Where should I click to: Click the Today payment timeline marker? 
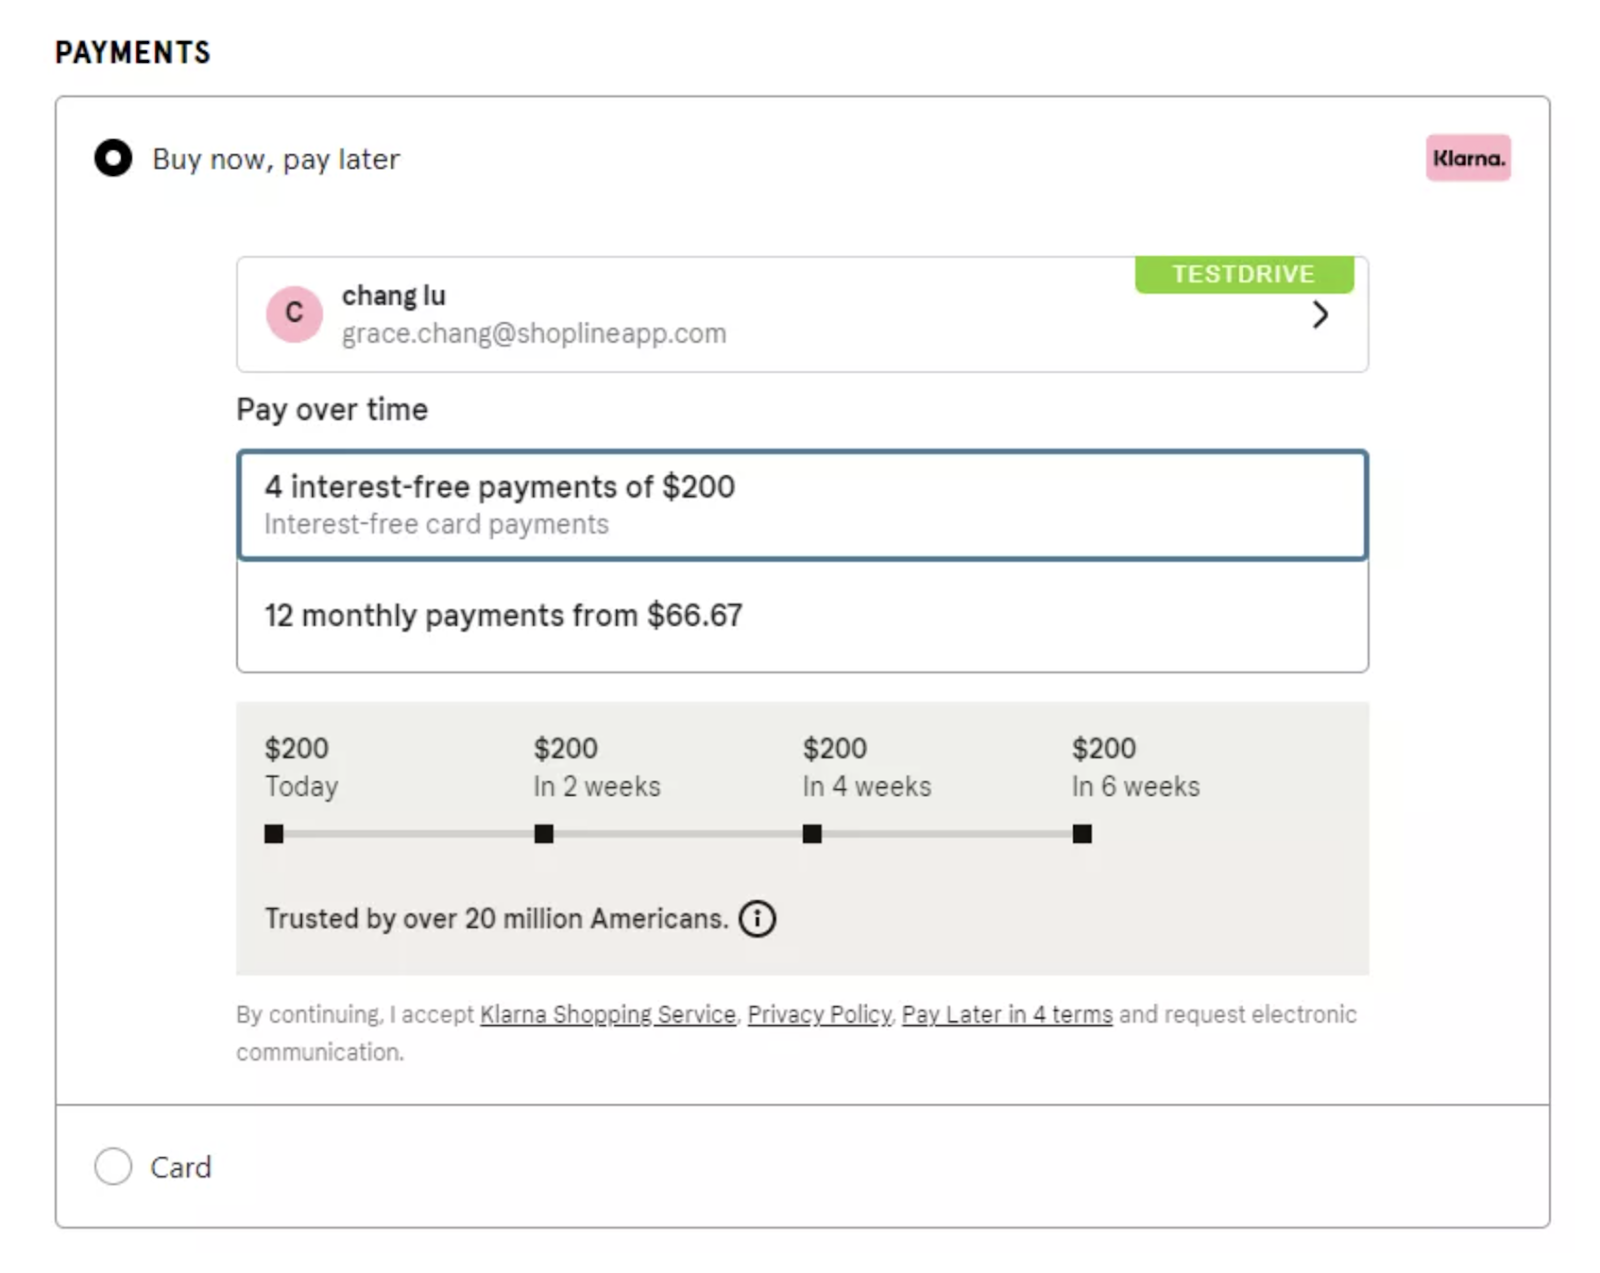coord(274,834)
